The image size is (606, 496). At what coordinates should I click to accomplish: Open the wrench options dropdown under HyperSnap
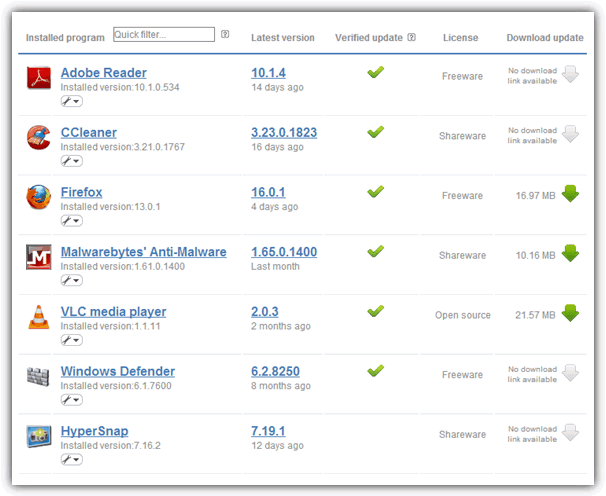tap(71, 460)
